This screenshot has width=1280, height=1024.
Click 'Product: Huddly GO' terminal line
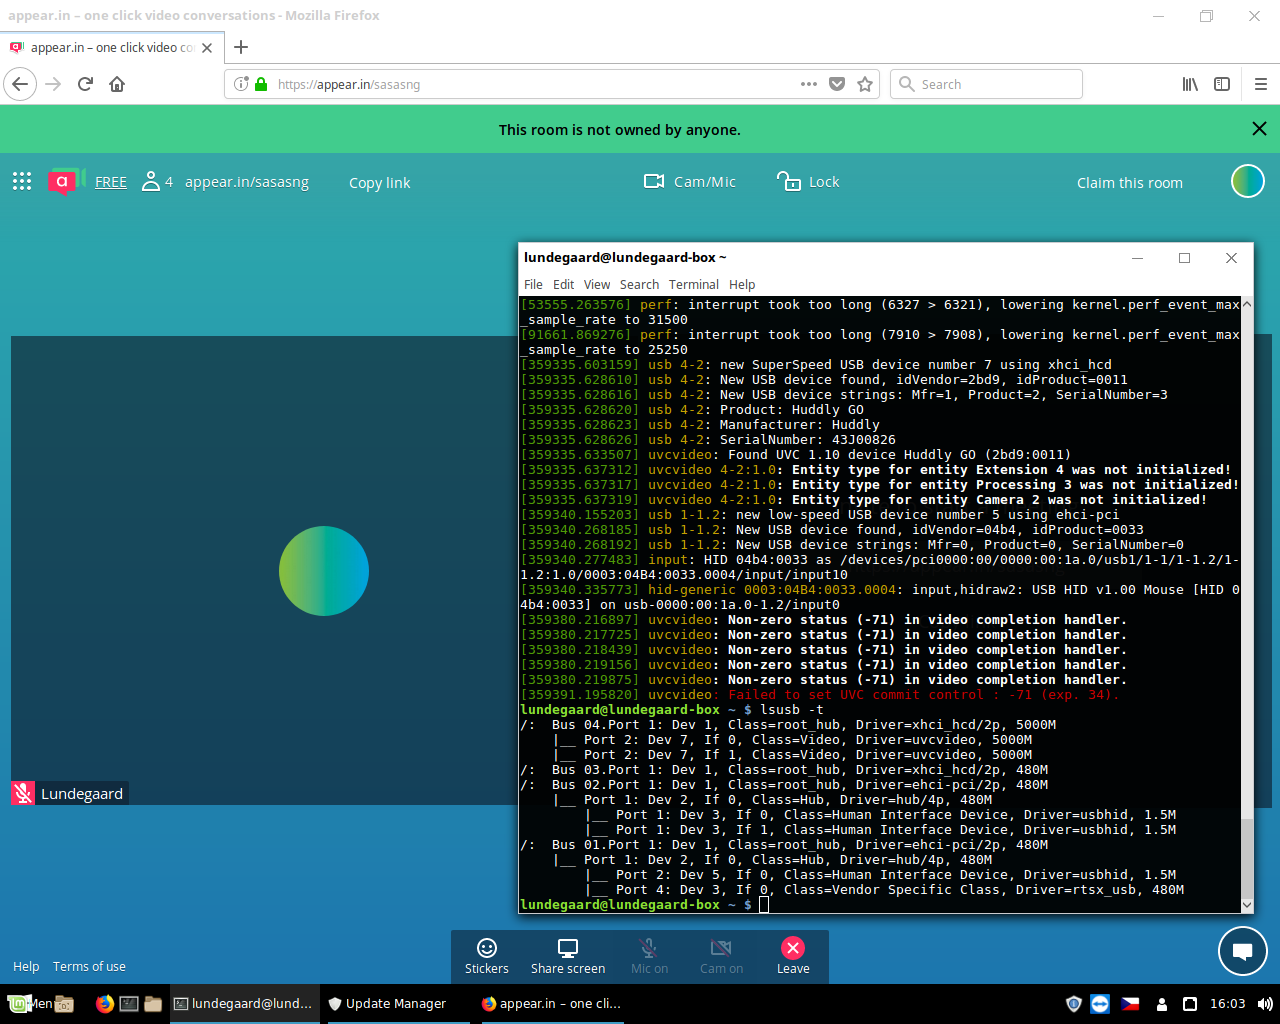(692, 409)
